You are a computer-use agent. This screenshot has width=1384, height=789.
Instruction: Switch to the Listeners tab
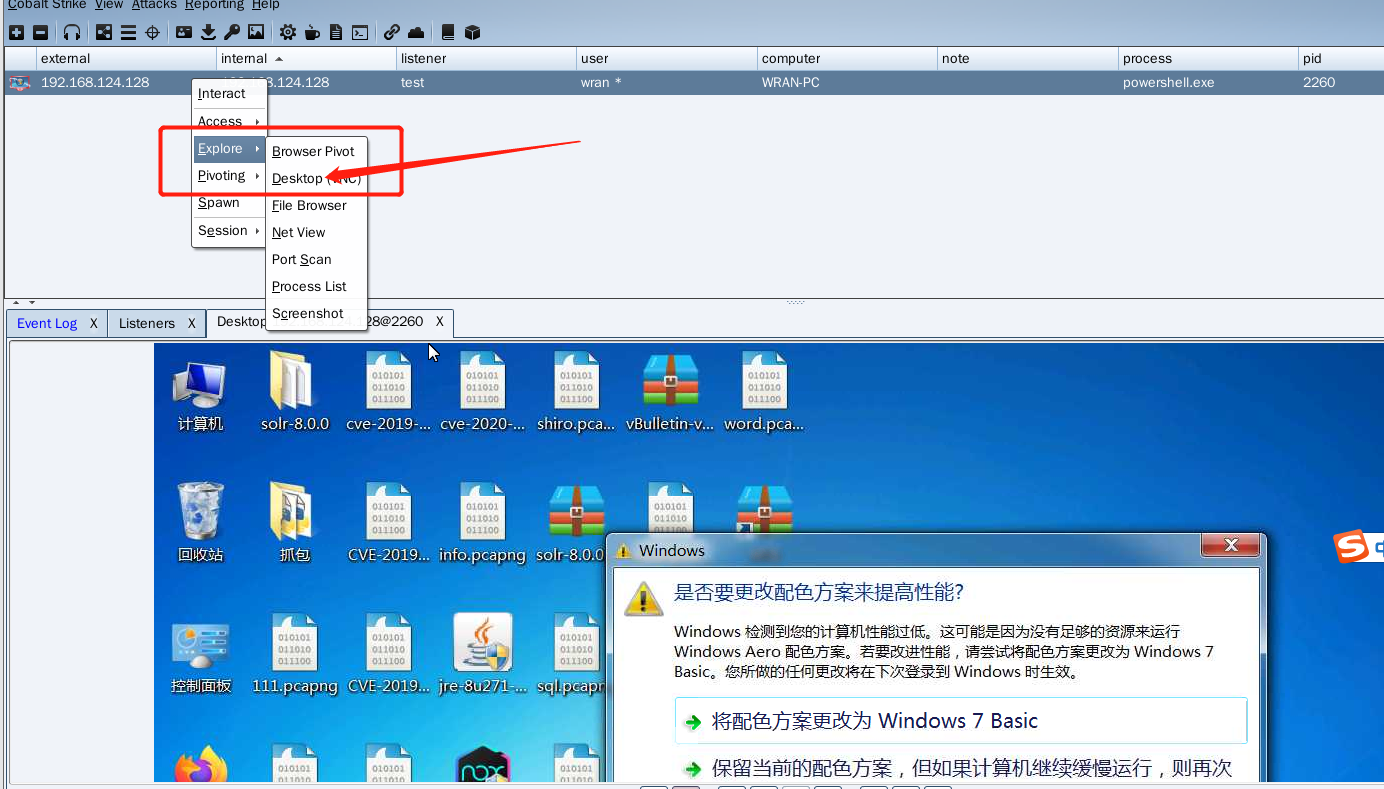pos(147,323)
